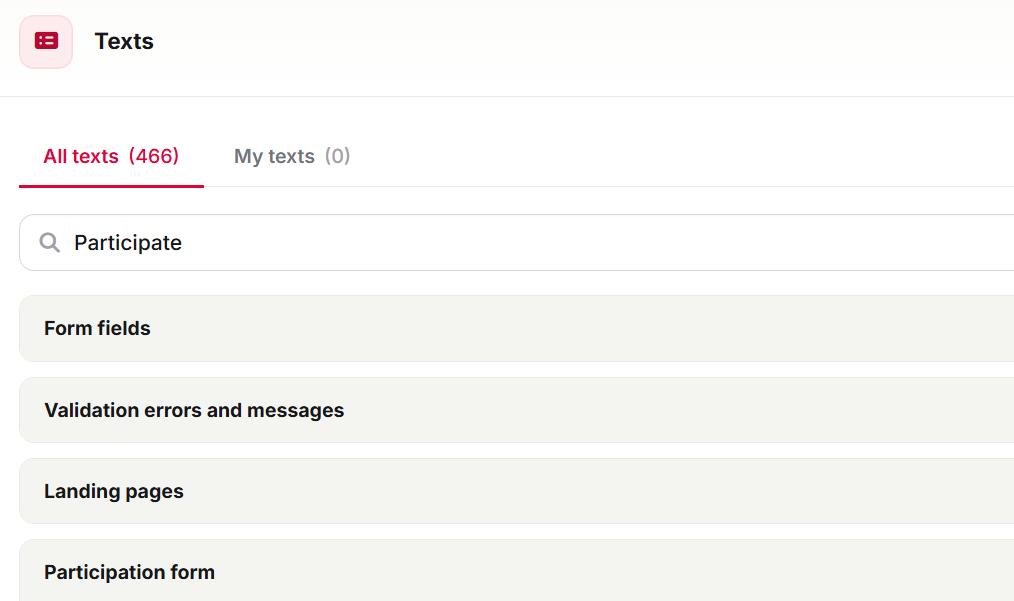Click the (466) count on All texts
The image size is (1014, 601).
click(x=154, y=156)
